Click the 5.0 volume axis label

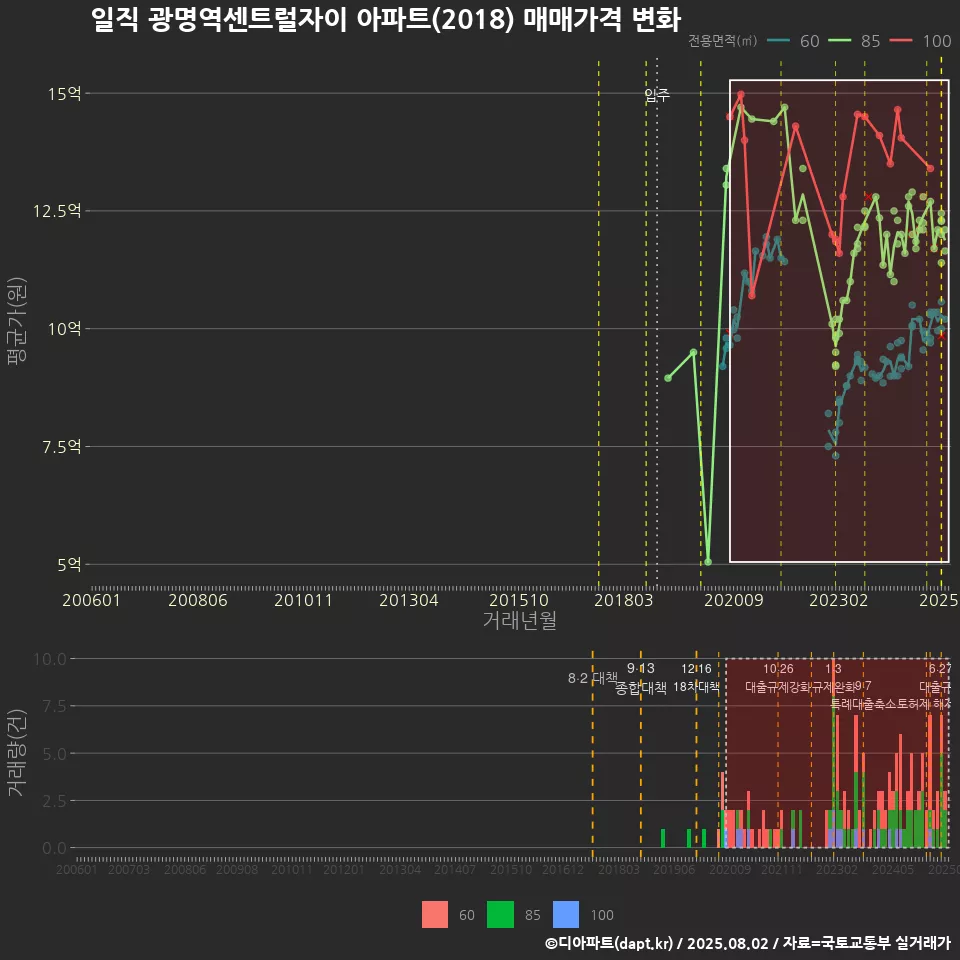pyautogui.click(x=54, y=754)
